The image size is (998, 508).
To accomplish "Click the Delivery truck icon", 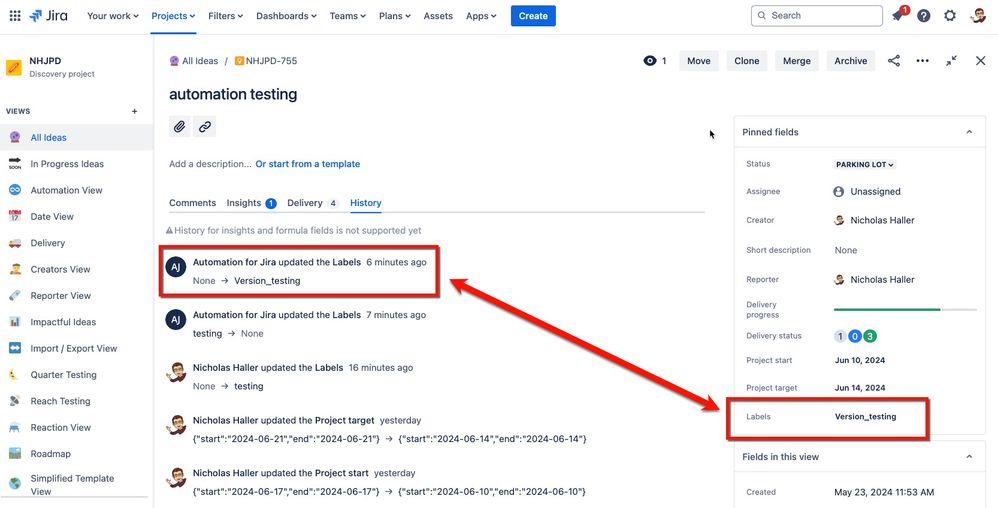I will coord(15,243).
